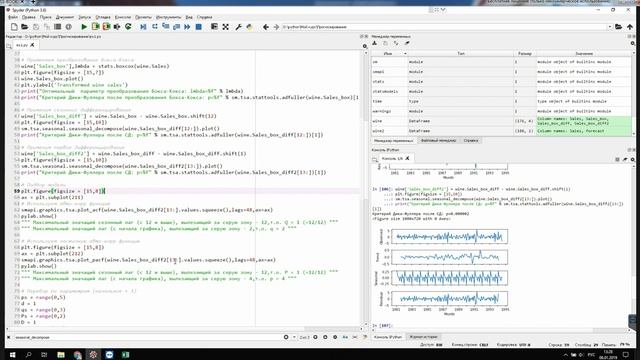Toggle case sensitive search option
Image resolution: width=640 pixels, height=360 pixels.
[x=345, y=337]
